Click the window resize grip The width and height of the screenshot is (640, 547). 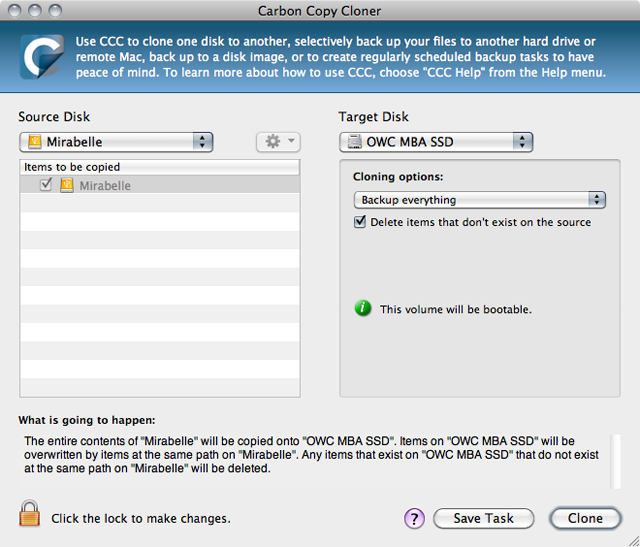point(633,540)
